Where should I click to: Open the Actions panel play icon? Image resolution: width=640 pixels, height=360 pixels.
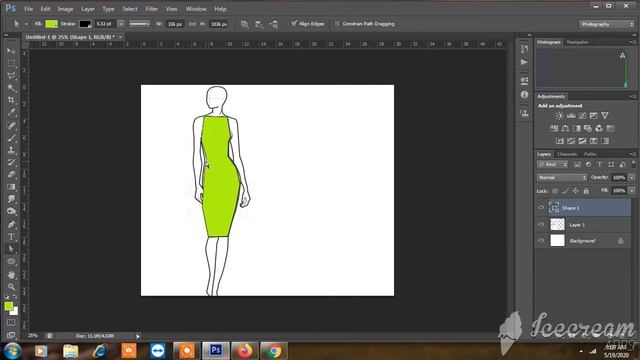click(x=524, y=62)
